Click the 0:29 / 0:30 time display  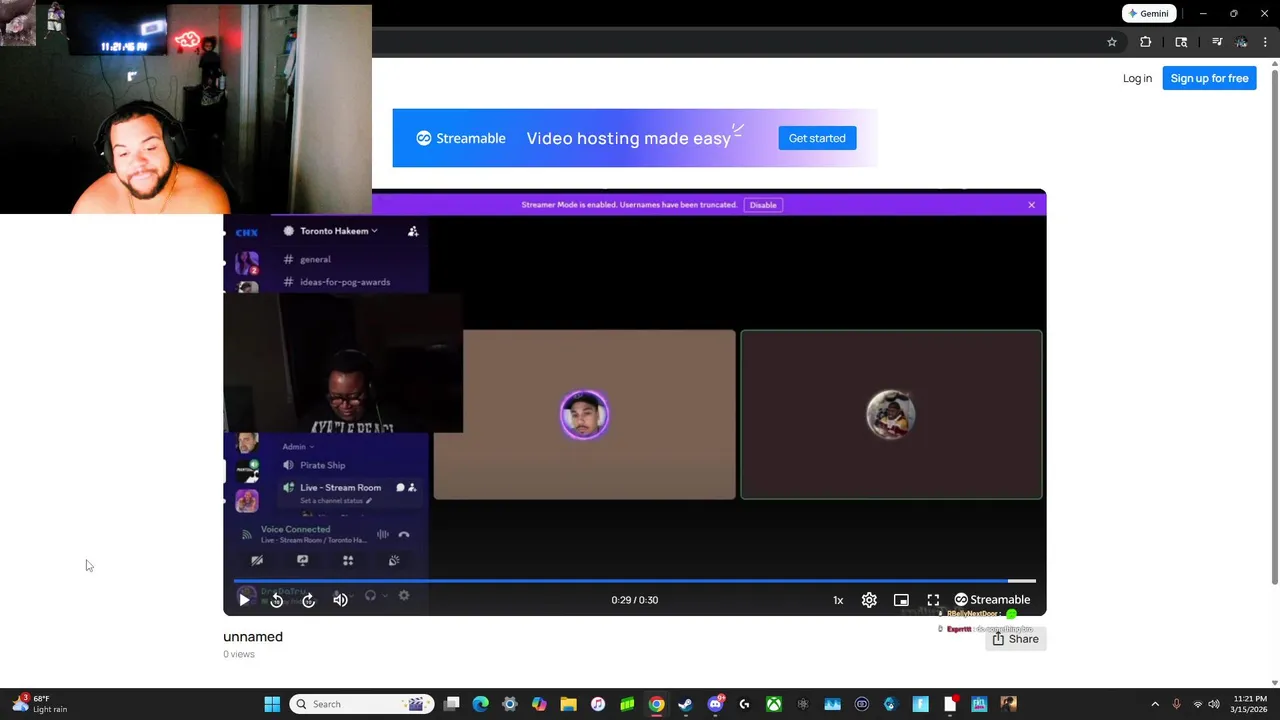point(634,600)
